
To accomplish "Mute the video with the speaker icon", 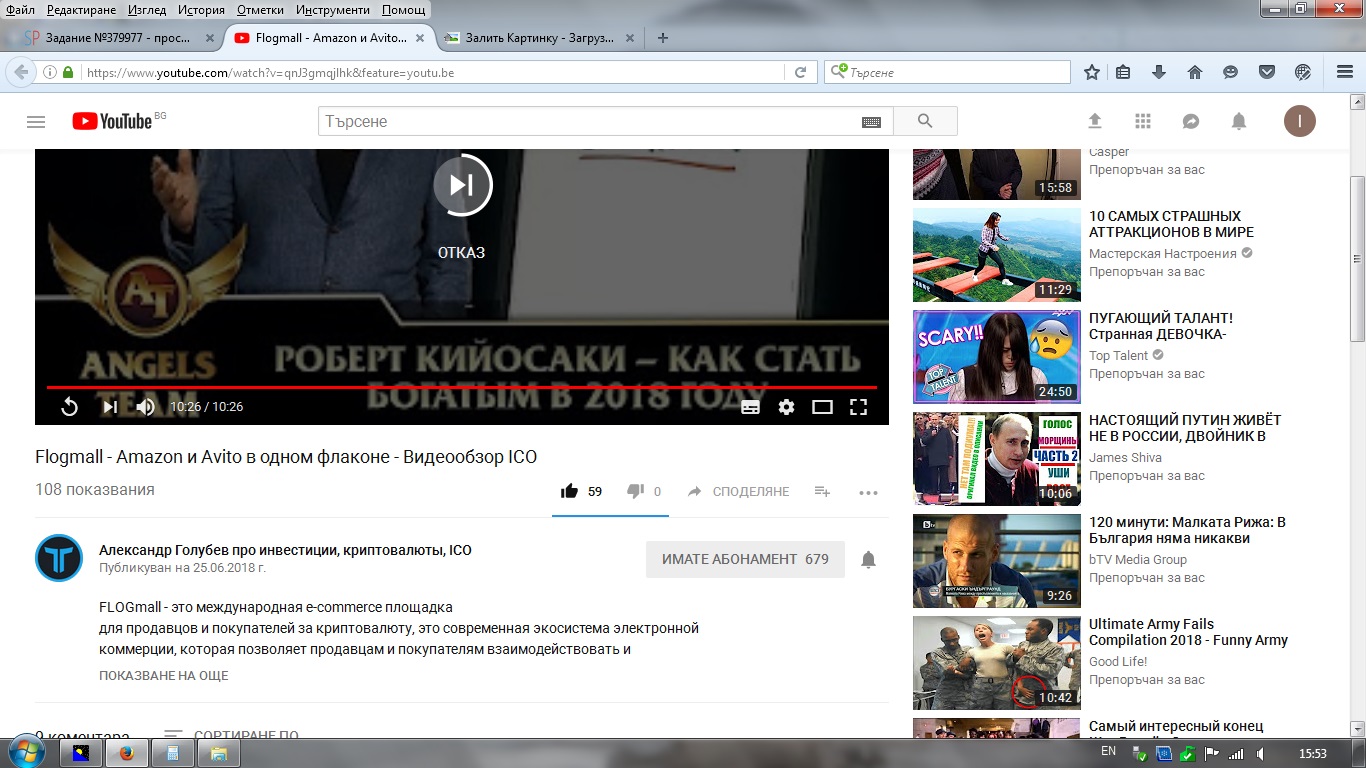I will (x=146, y=407).
